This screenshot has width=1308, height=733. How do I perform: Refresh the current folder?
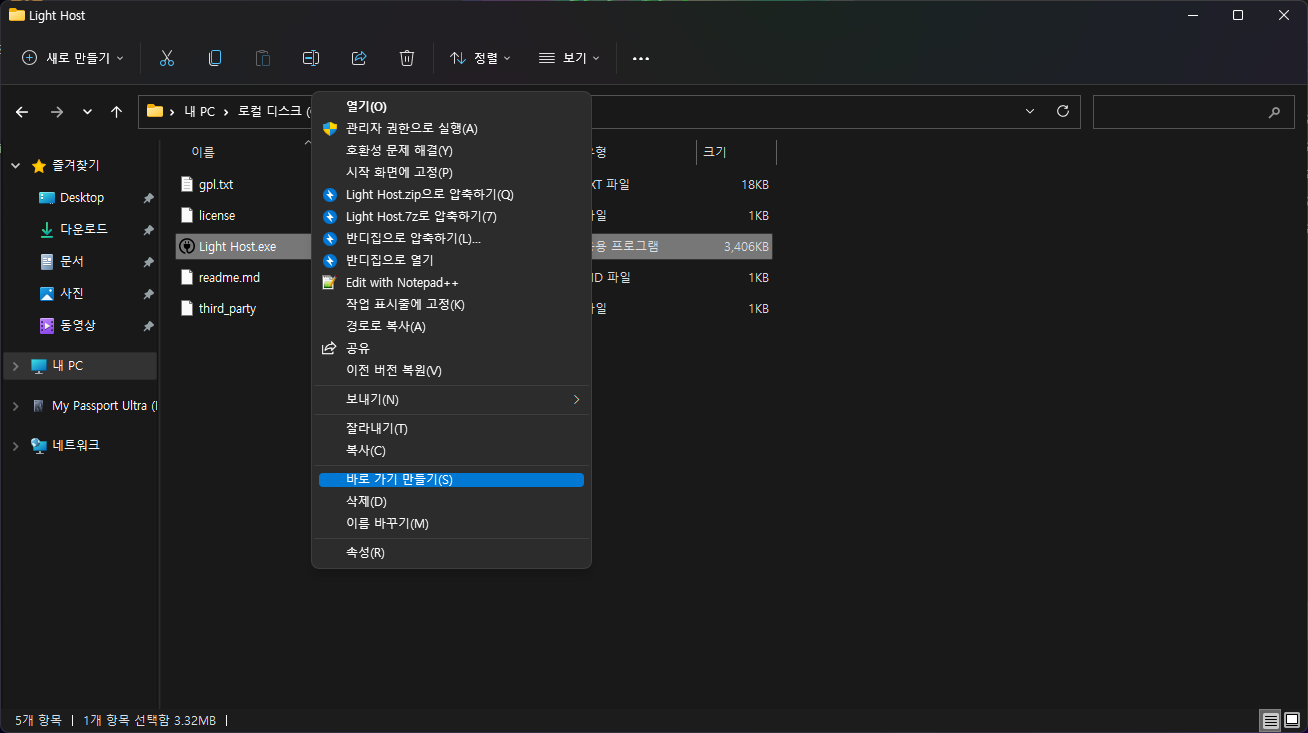tap(1062, 111)
